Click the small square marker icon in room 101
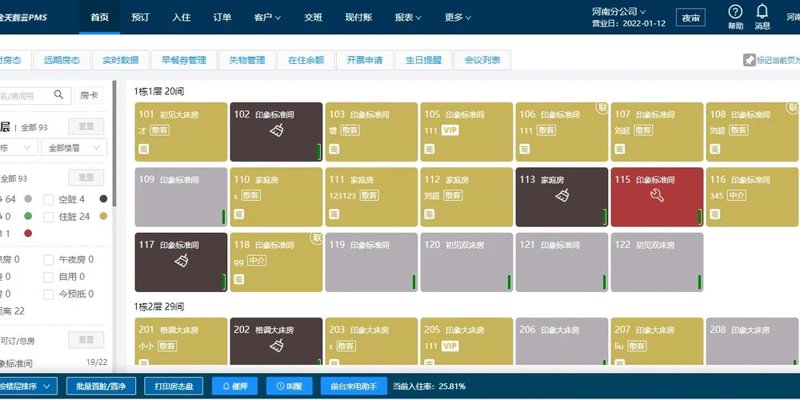Screen dimensions: 800x400 143,149
